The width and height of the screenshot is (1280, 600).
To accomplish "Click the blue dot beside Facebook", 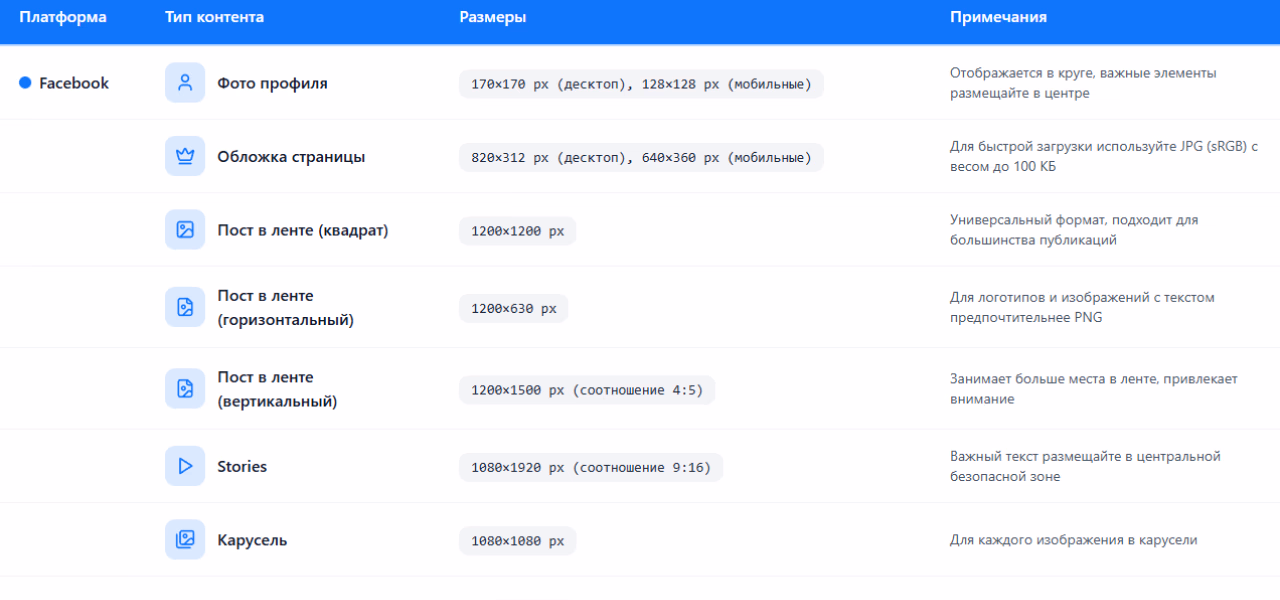I will tap(26, 83).
